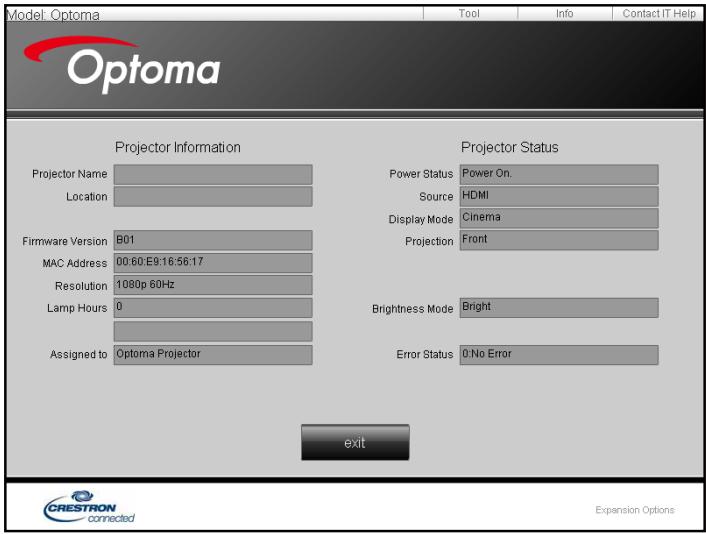Click the Source label
This screenshot has height=534, width=706.
pos(436,197)
